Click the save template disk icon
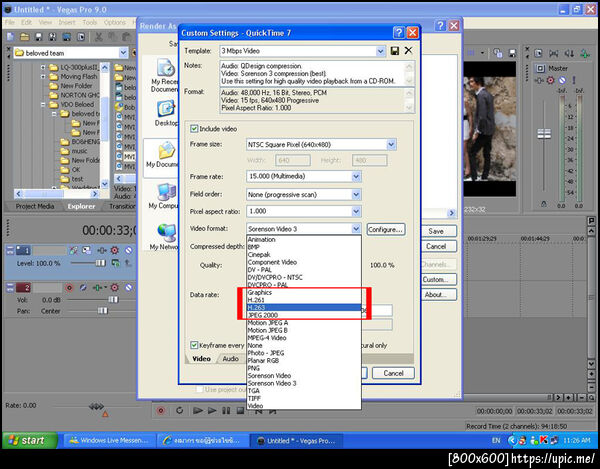The width and height of the screenshot is (600, 469). click(395, 51)
